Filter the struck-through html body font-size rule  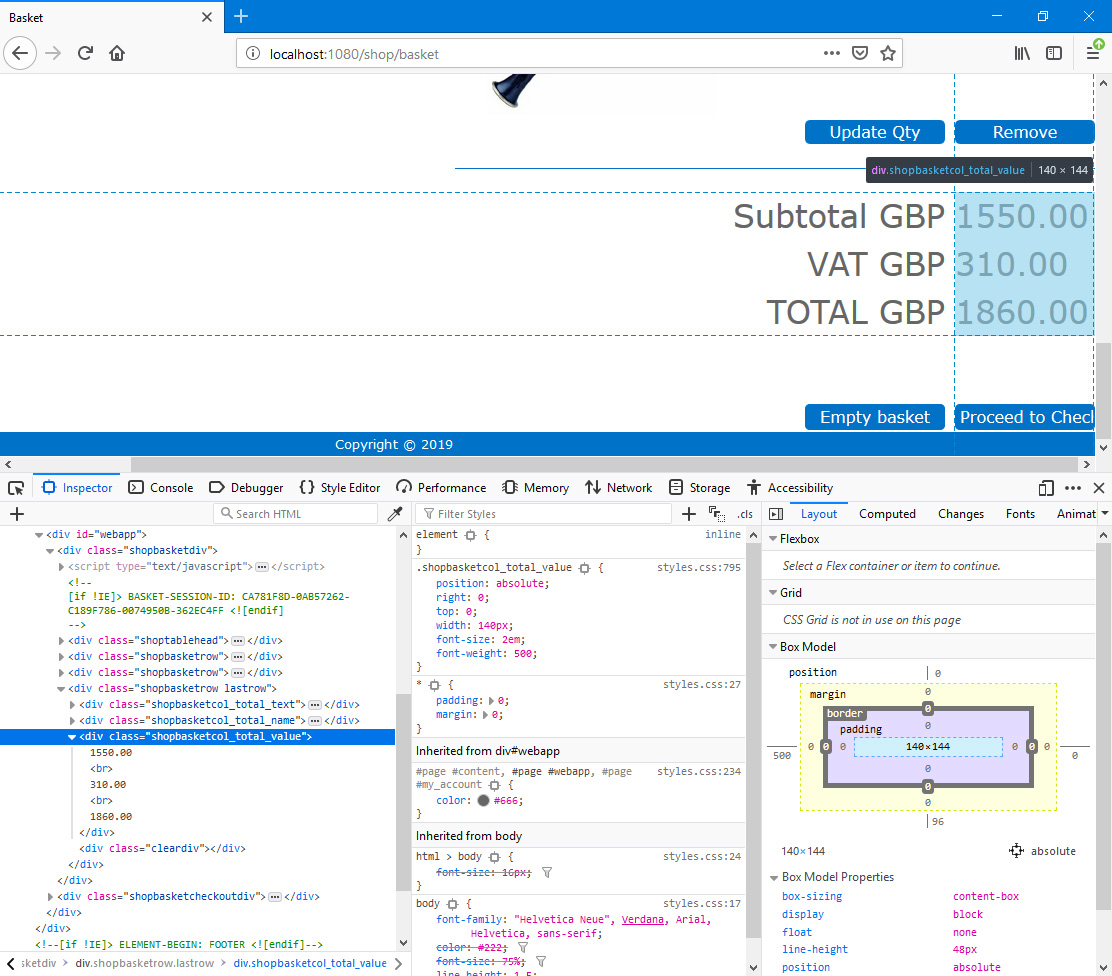(x=547, y=872)
